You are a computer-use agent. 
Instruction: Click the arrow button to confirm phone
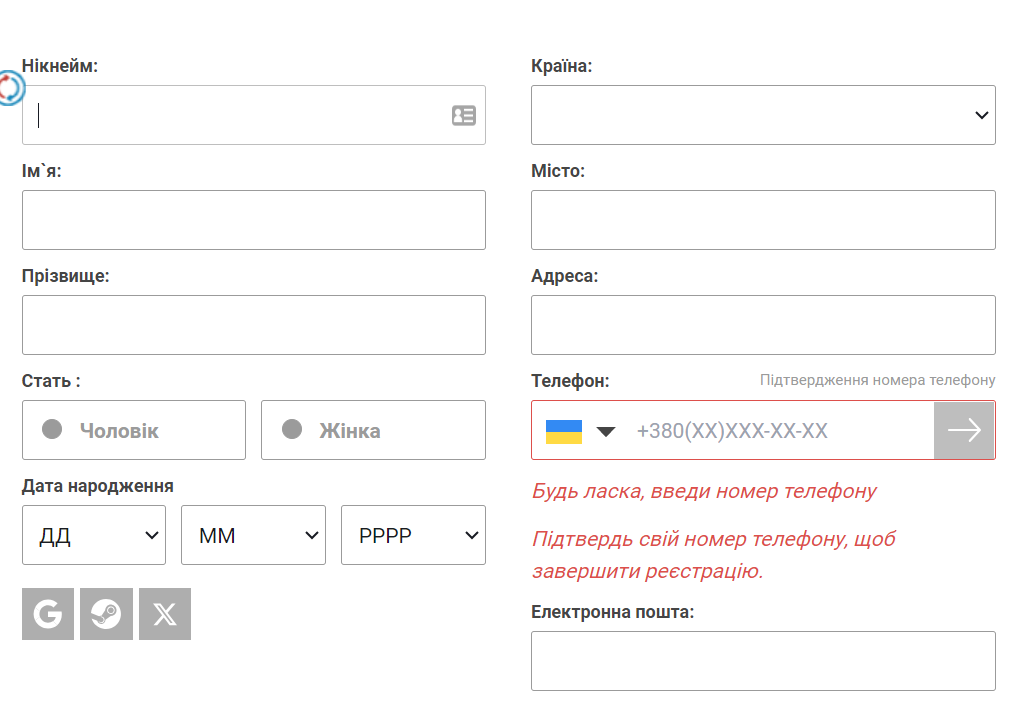964,430
